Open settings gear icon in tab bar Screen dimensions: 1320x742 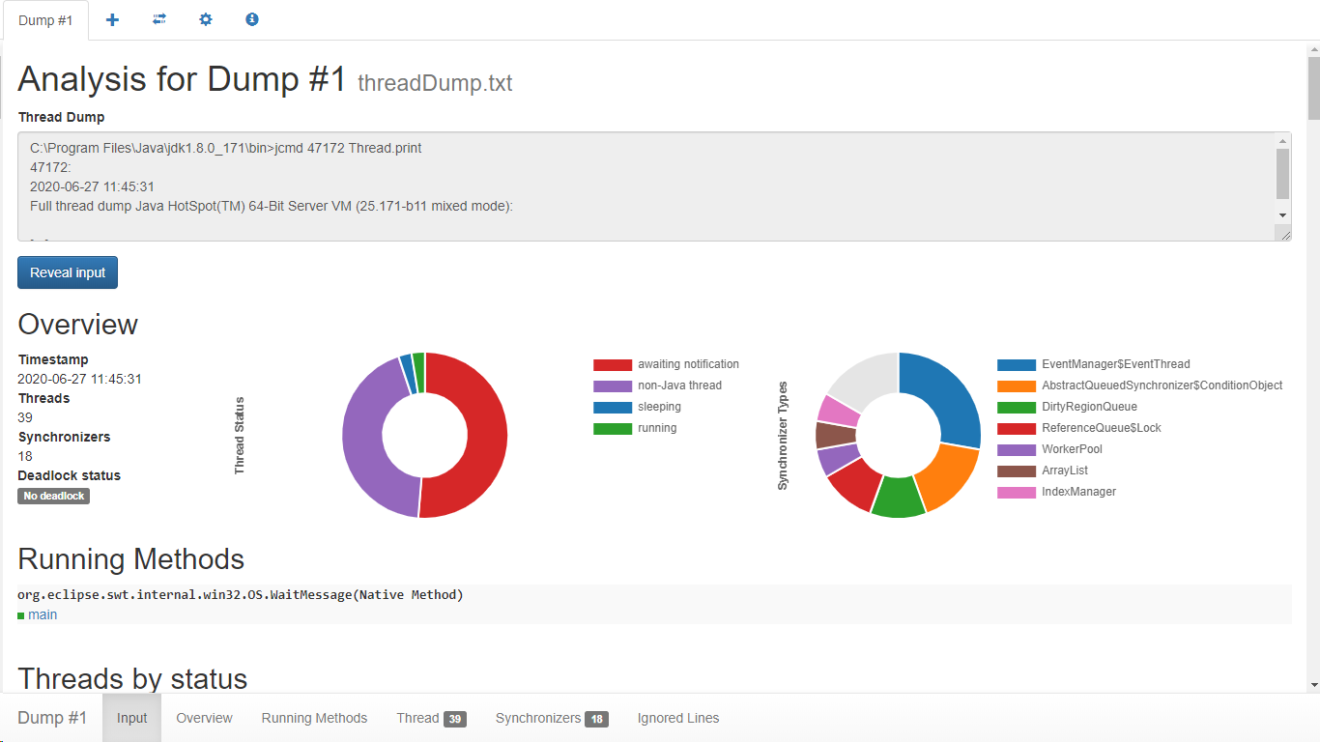[x=205, y=20]
